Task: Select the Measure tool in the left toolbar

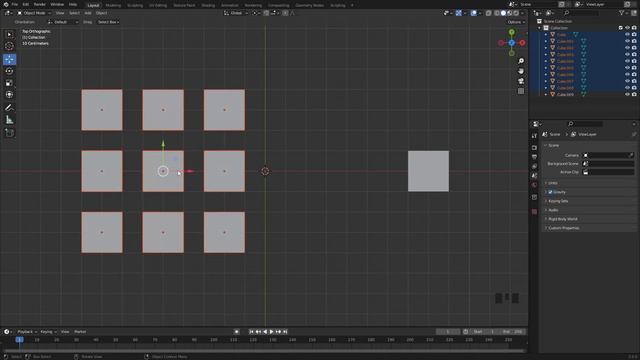Action: [9, 120]
